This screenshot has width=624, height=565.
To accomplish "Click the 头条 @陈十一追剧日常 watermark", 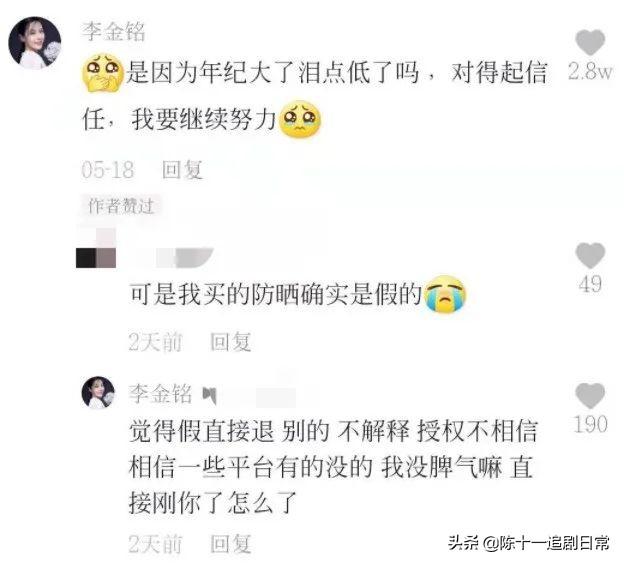I will pos(529,542).
